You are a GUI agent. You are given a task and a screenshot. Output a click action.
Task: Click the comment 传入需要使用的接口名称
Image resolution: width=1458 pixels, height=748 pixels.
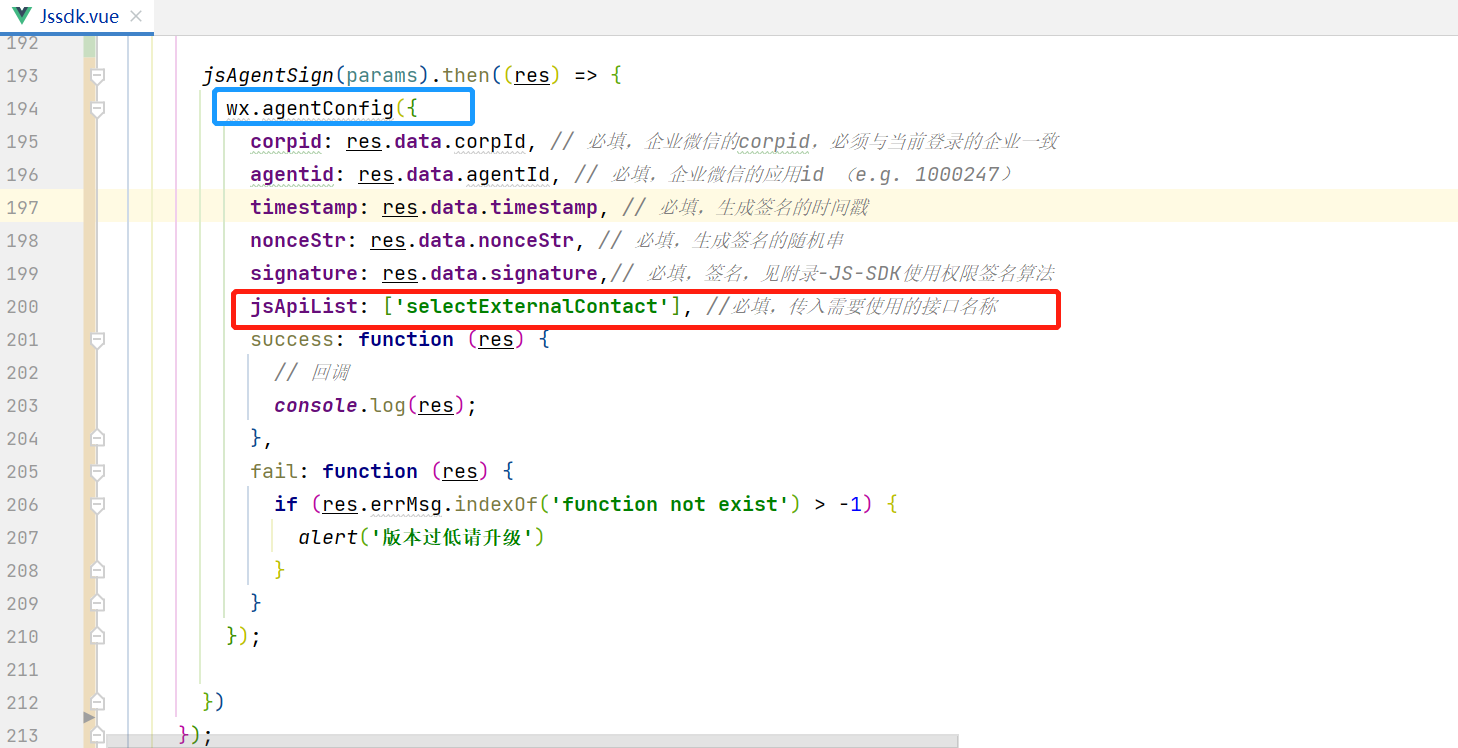pos(852,306)
